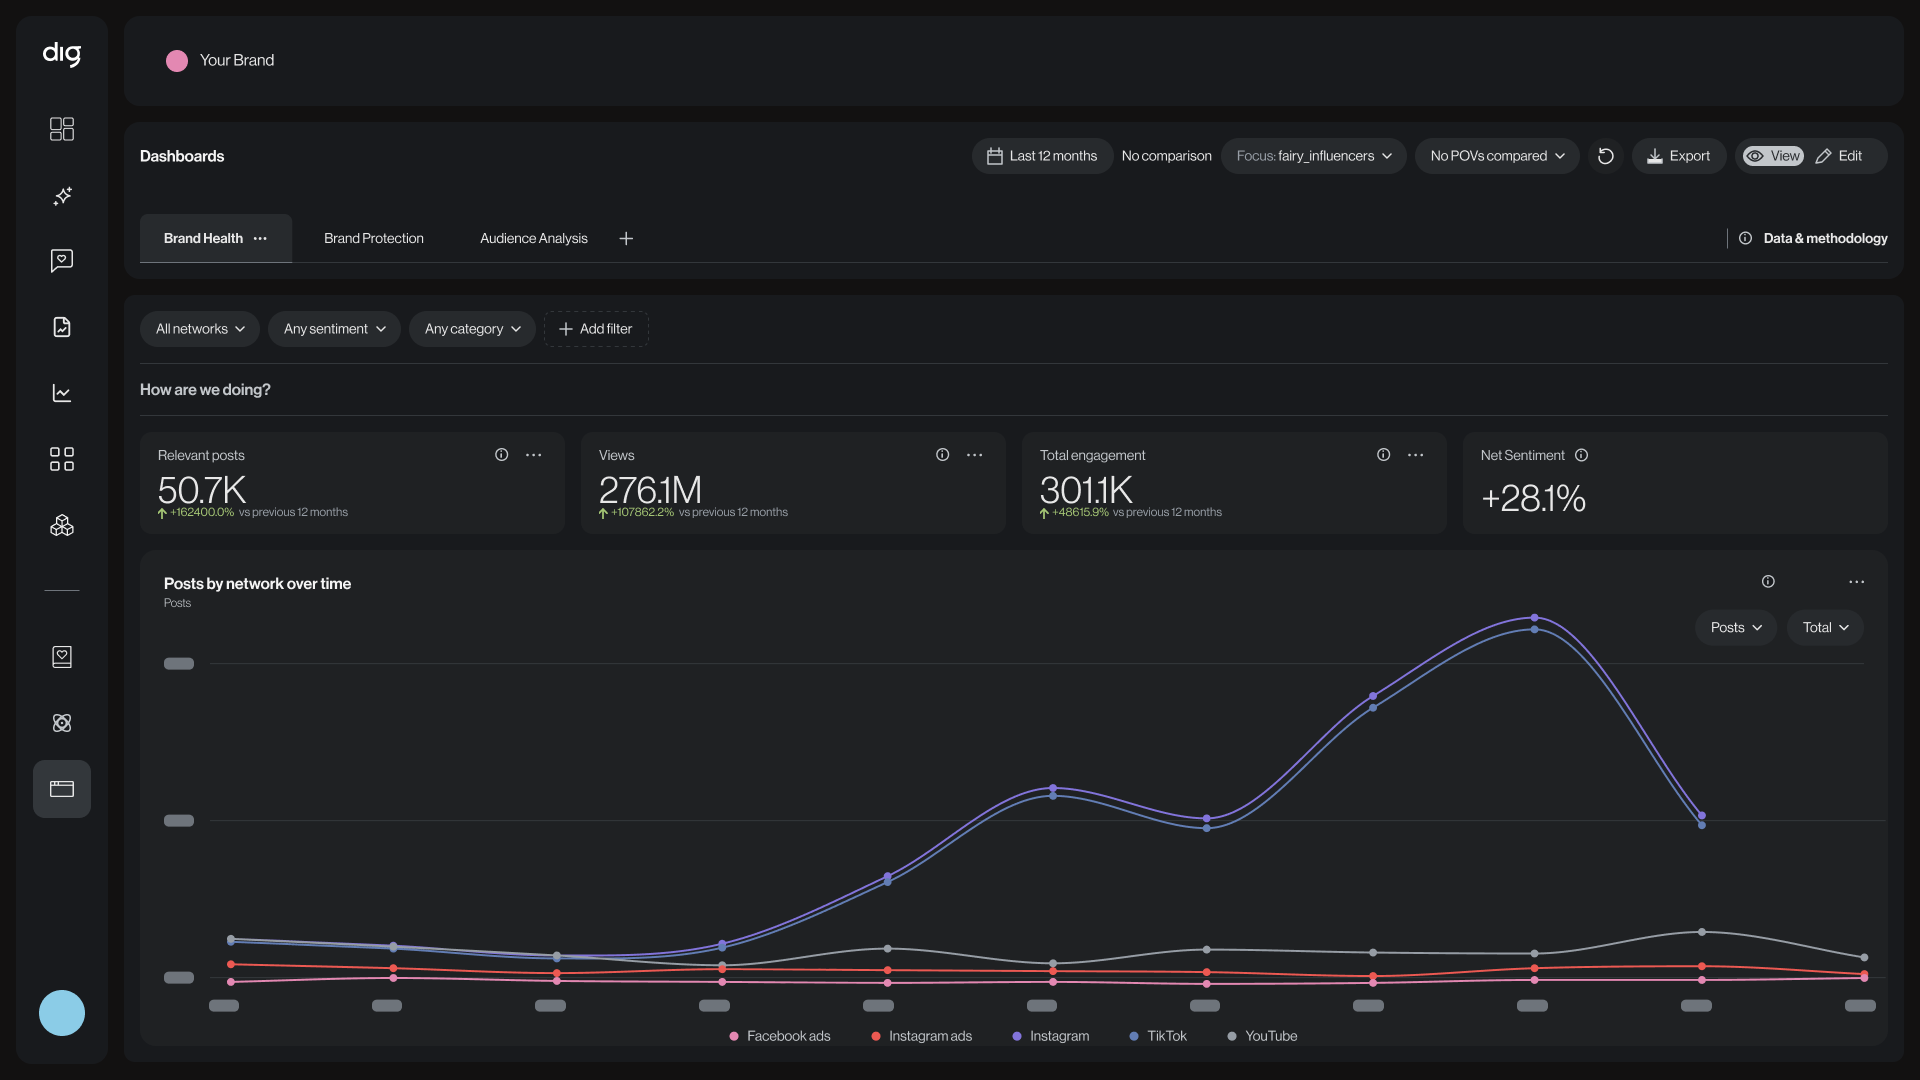Image resolution: width=1920 pixels, height=1080 pixels.
Task: Select the highlighted window sidebar icon
Action: pos(62,789)
